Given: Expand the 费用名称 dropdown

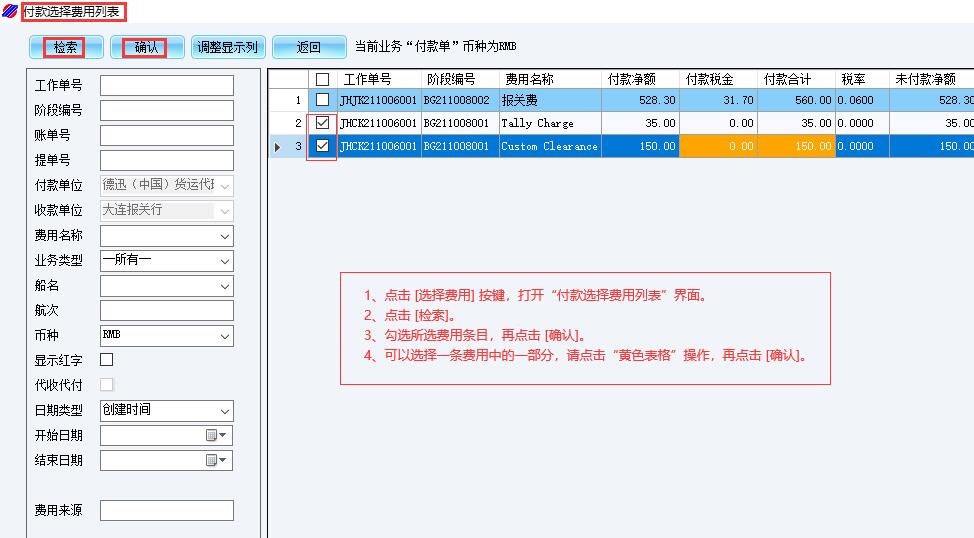Looking at the screenshot, I should [224, 236].
